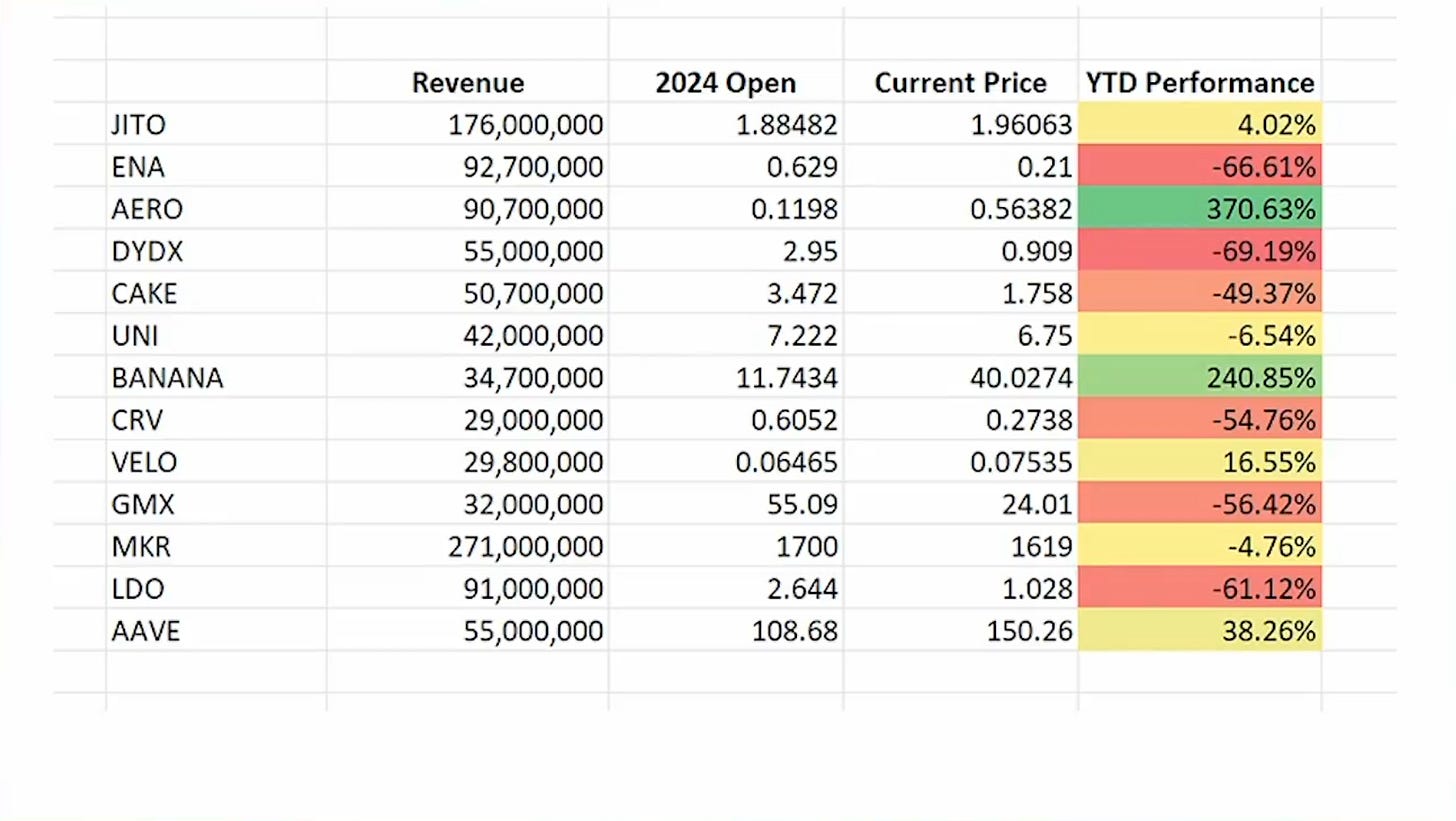
Task: Select AERO revenue cell 90,700,000
Action: pos(467,208)
